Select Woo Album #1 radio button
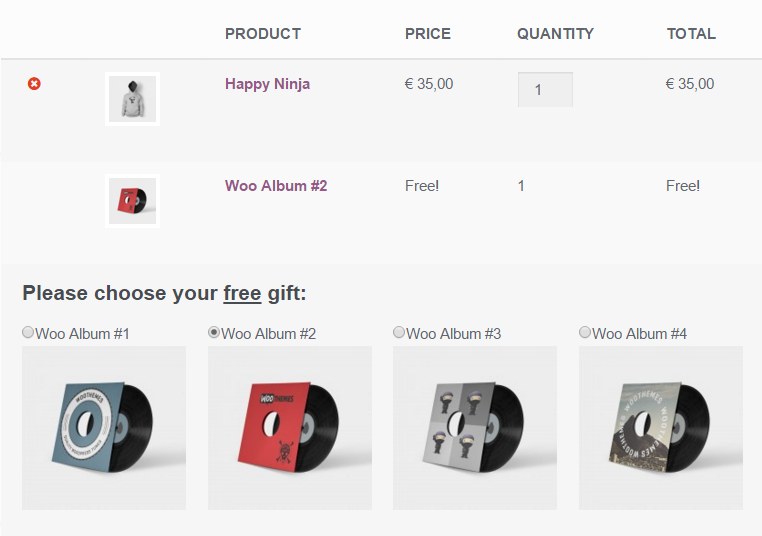Image resolution: width=762 pixels, height=536 pixels. click(x=28, y=332)
